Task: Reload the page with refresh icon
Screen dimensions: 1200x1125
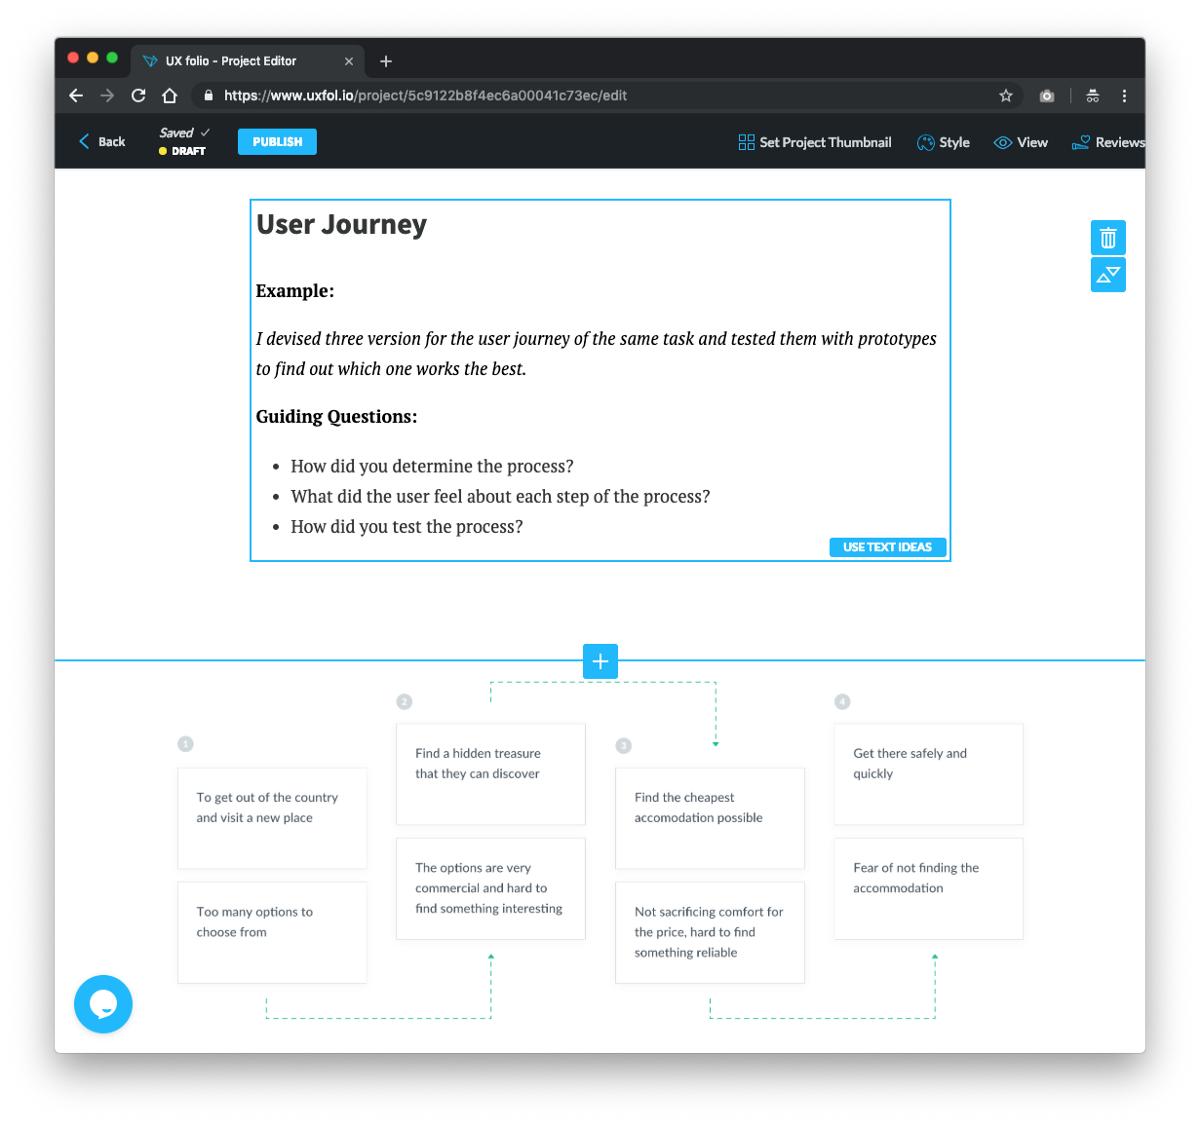Action: point(138,96)
